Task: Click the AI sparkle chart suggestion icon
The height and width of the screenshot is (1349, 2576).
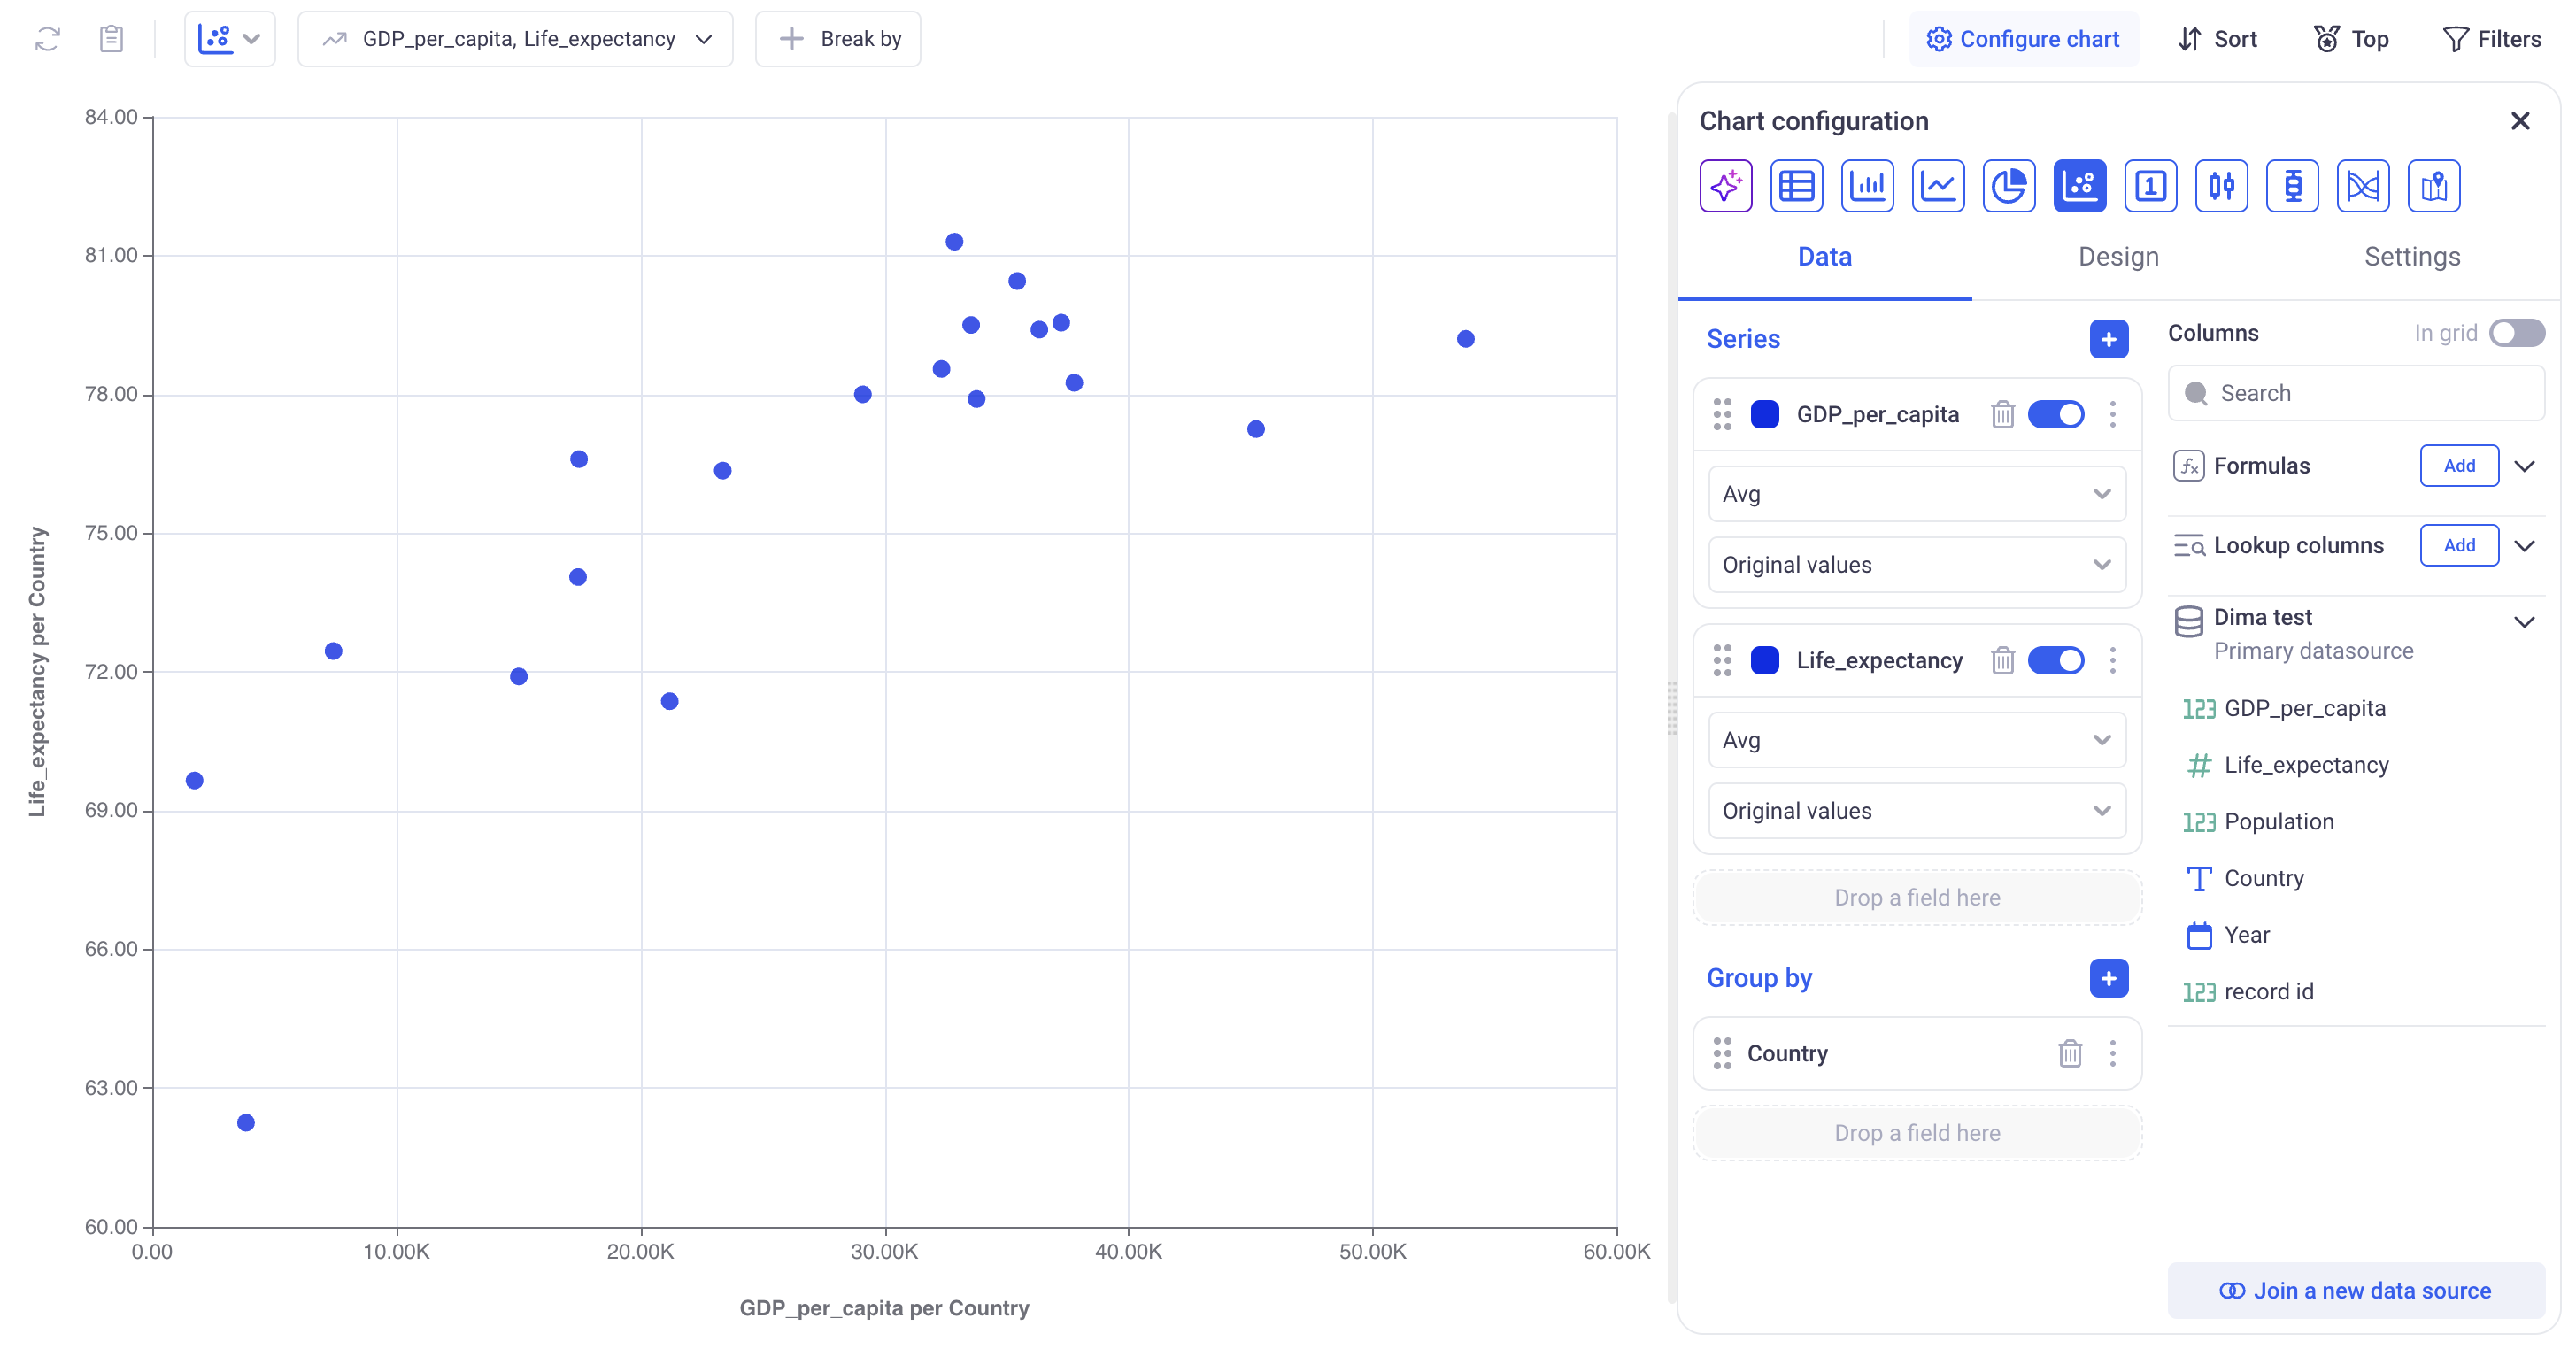Action: point(1725,186)
